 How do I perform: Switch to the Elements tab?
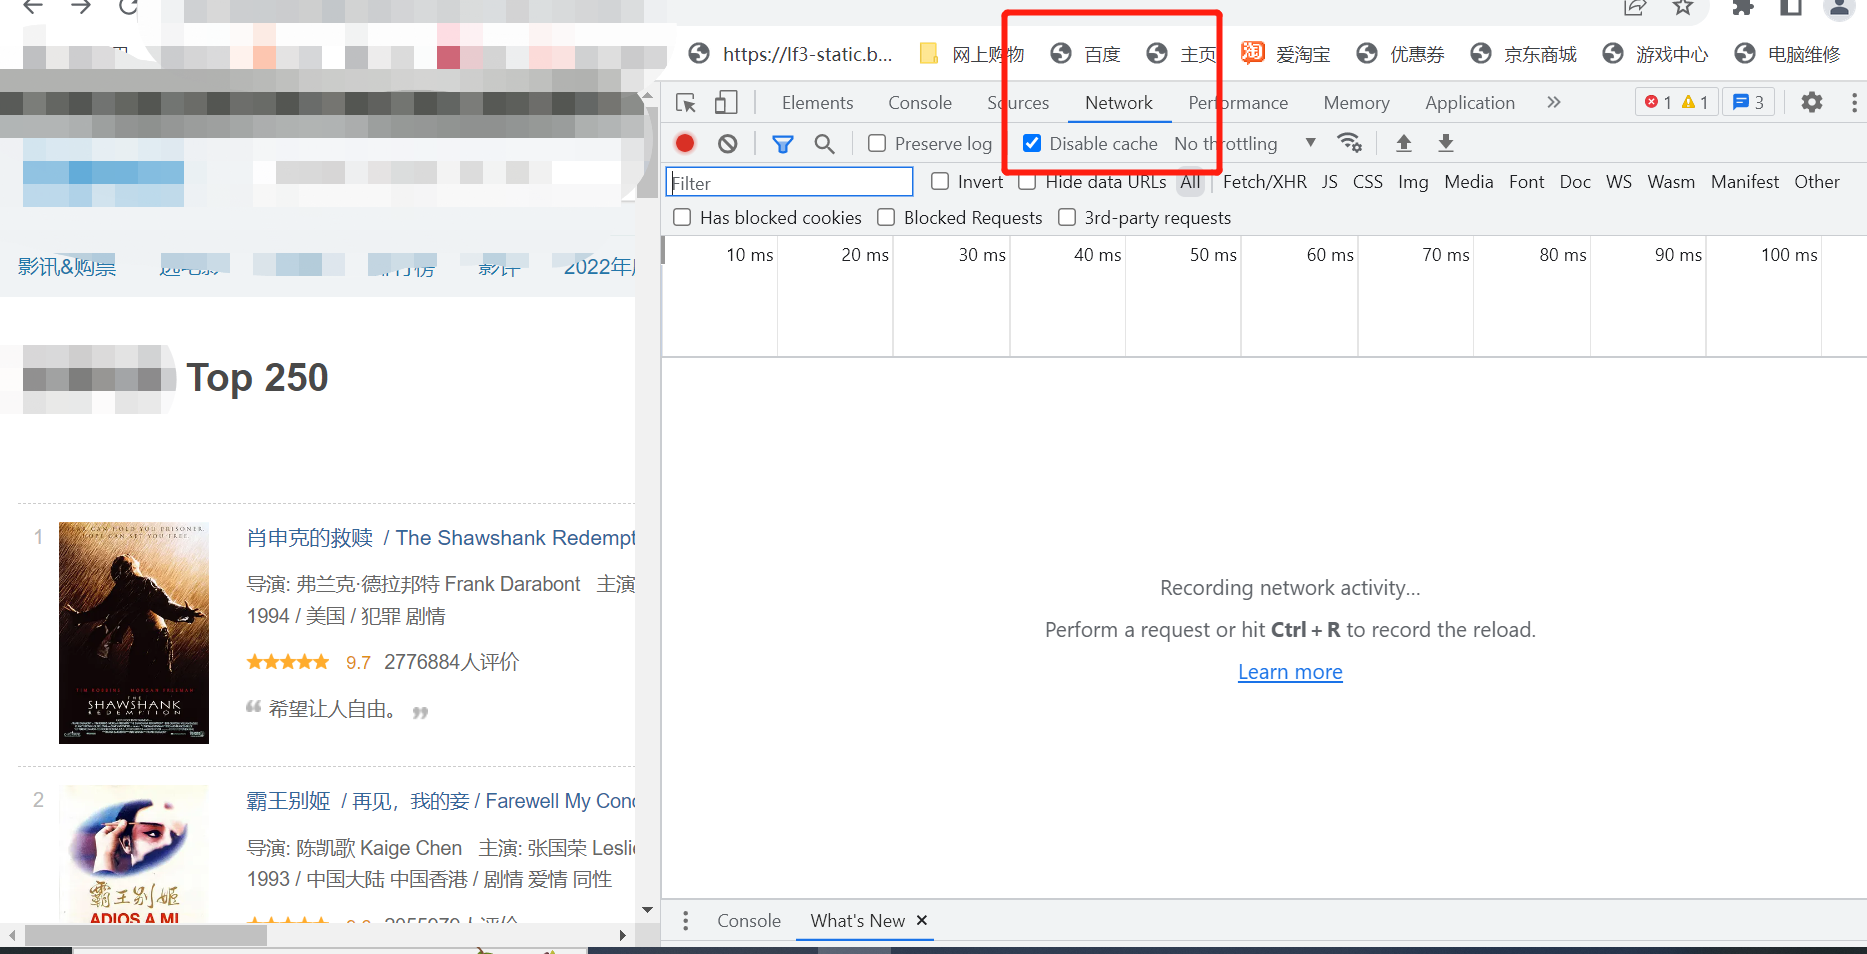click(x=817, y=103)
